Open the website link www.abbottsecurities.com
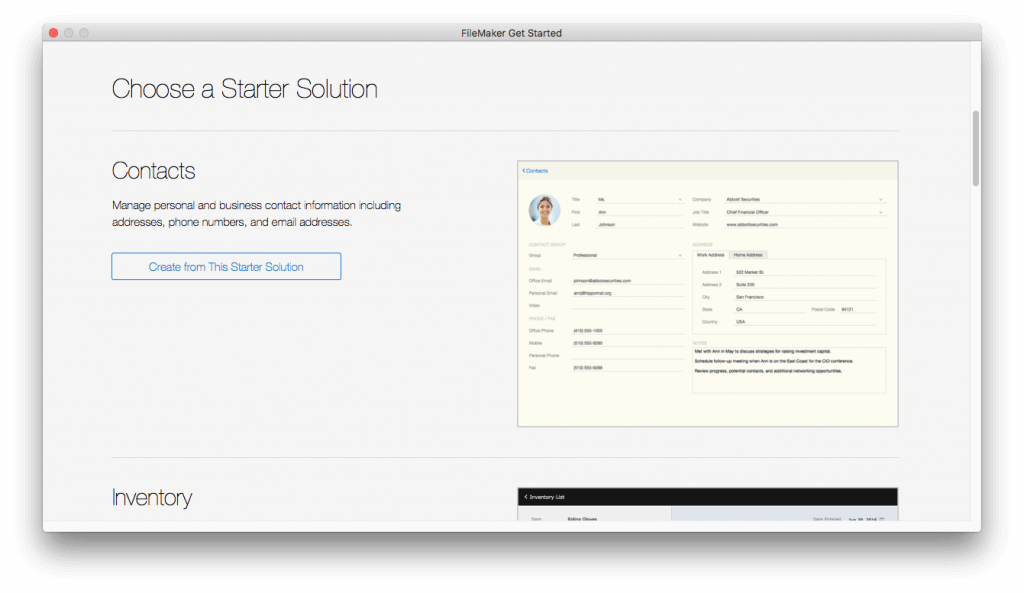 coord(752,224)
